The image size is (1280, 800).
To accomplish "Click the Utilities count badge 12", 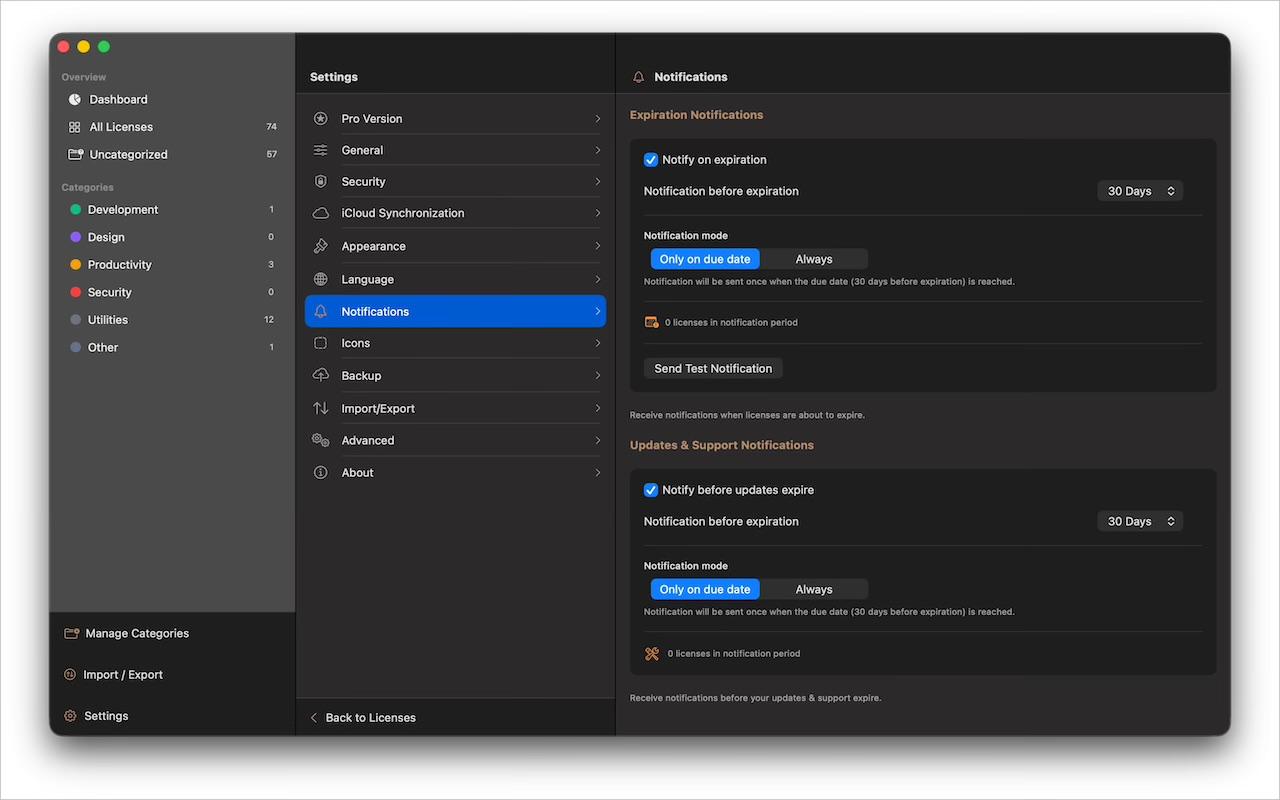I will [269, 320].
